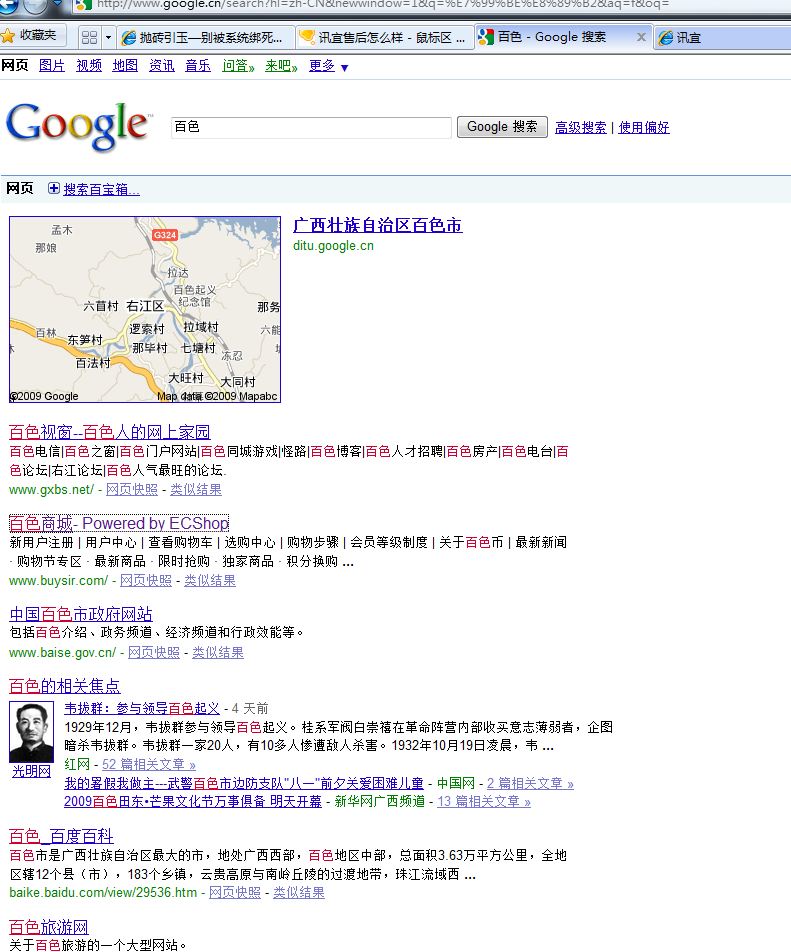Open the 百色视窗 result title

(x=109, y=432)
